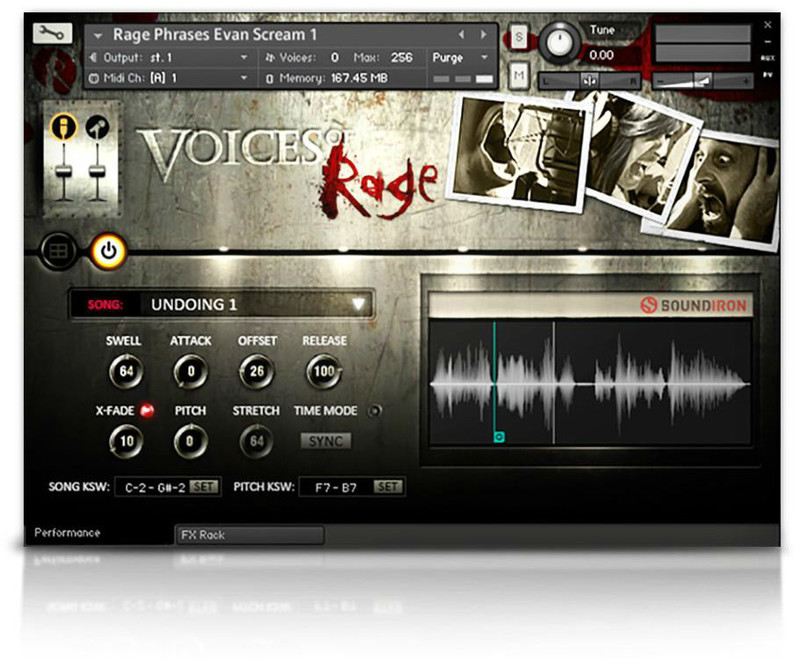Click the Voices count 0 value
The width and height of the screenshot is (800, 661).
pyautogui.click(x=334, y=57)
